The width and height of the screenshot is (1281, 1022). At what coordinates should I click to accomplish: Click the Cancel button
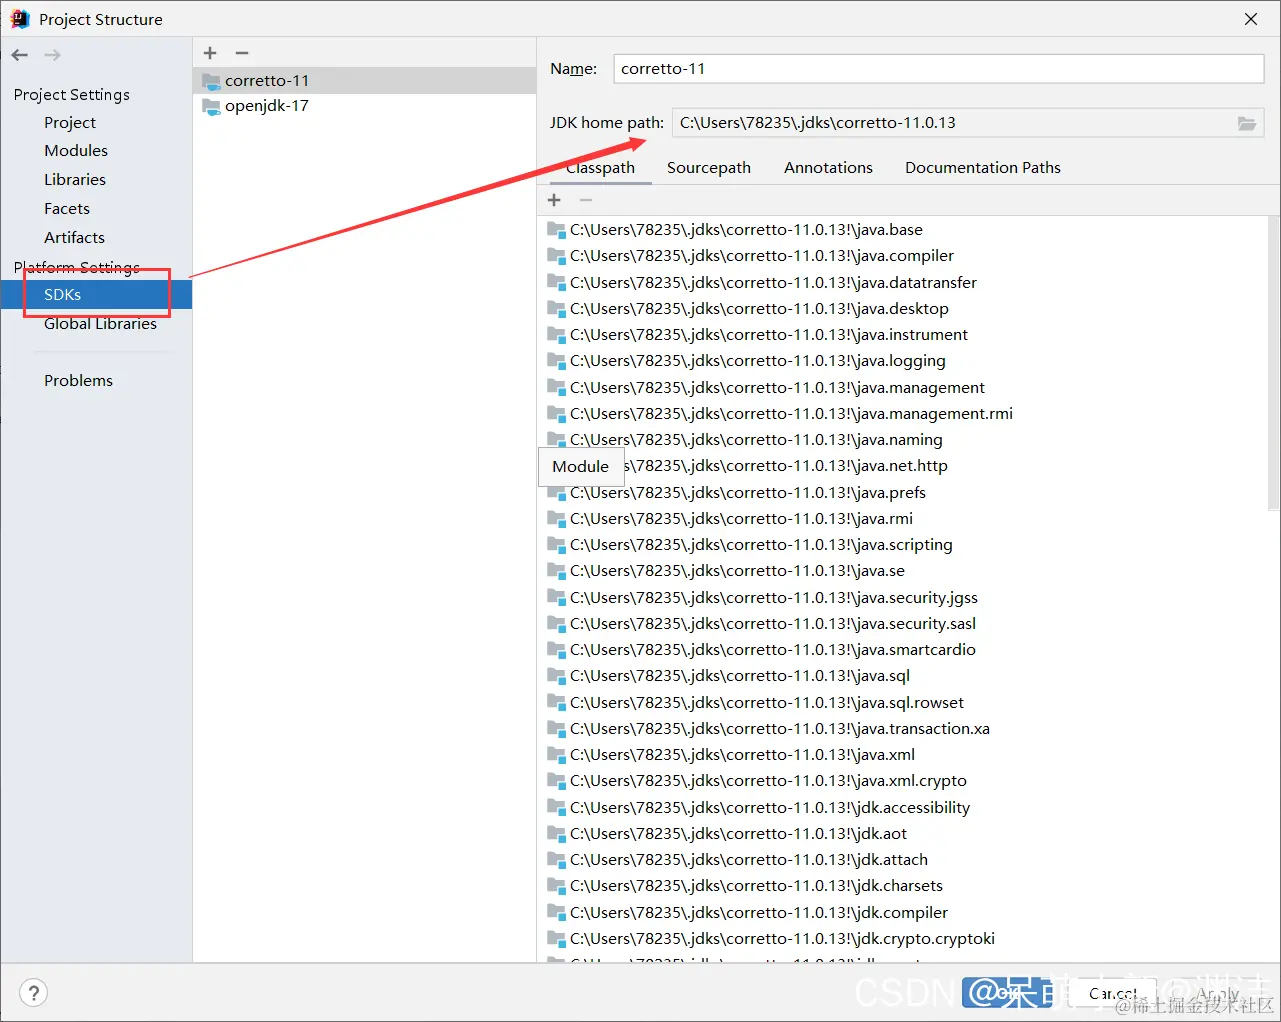[1113, 994]
